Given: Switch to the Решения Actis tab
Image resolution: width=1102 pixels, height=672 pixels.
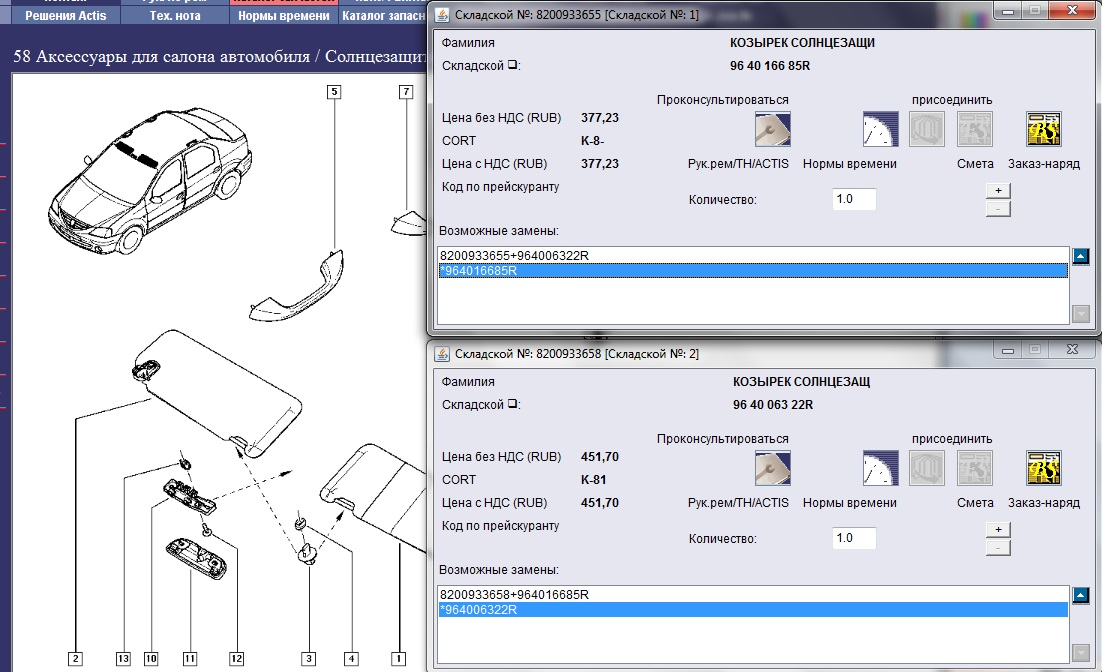Looking at the screenshot, I should tap(65, 16).
